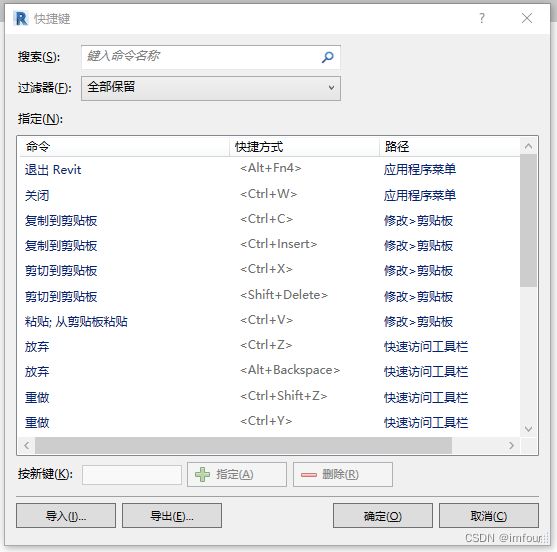Select 复制到剪贴板 row with Ctrl+Insert
Screen dimensions: 557x552
(x=269, y=245)
